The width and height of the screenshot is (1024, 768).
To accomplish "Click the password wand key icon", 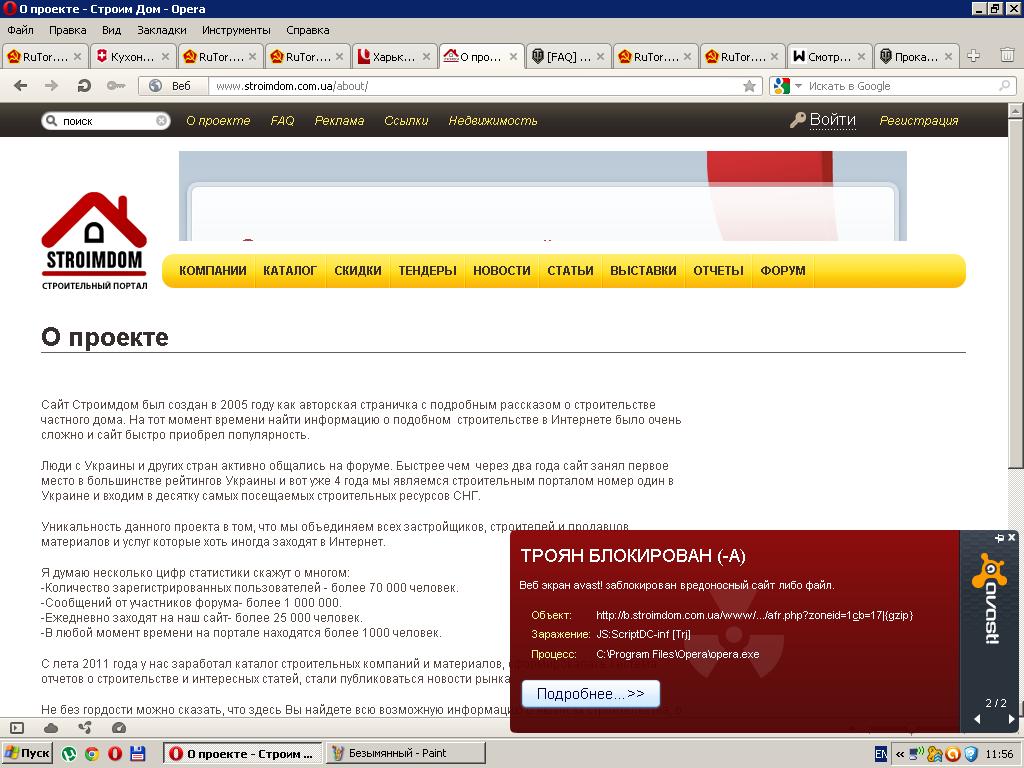I will pyautogui.click(x=116, y=86).
